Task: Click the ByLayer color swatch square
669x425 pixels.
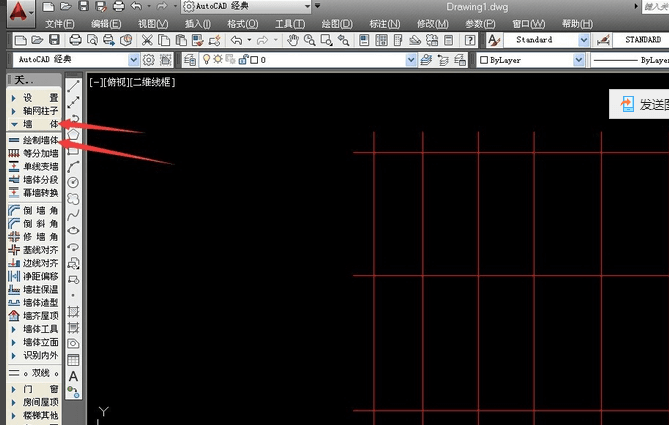Action: 484,60
